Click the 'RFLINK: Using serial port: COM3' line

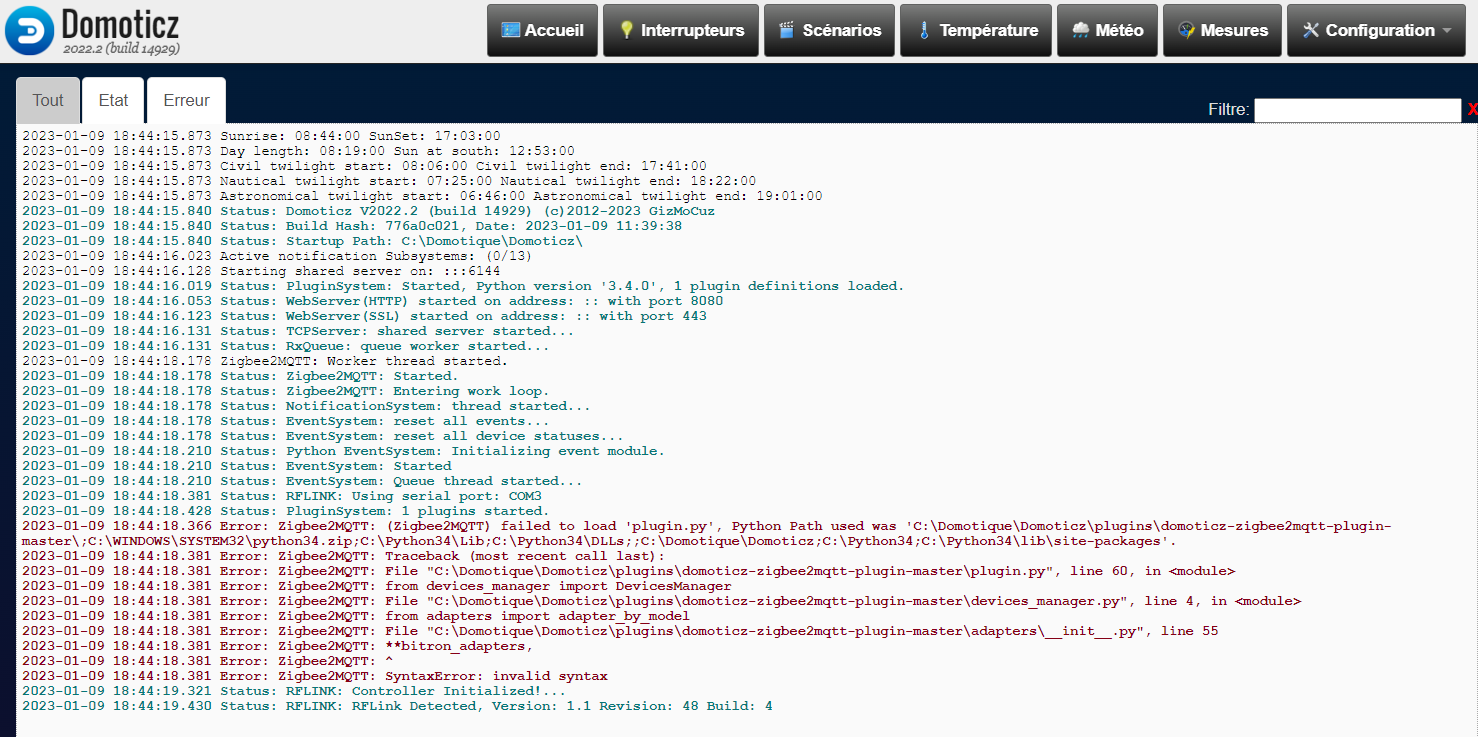pyautogui.click(x=281, y=496)
